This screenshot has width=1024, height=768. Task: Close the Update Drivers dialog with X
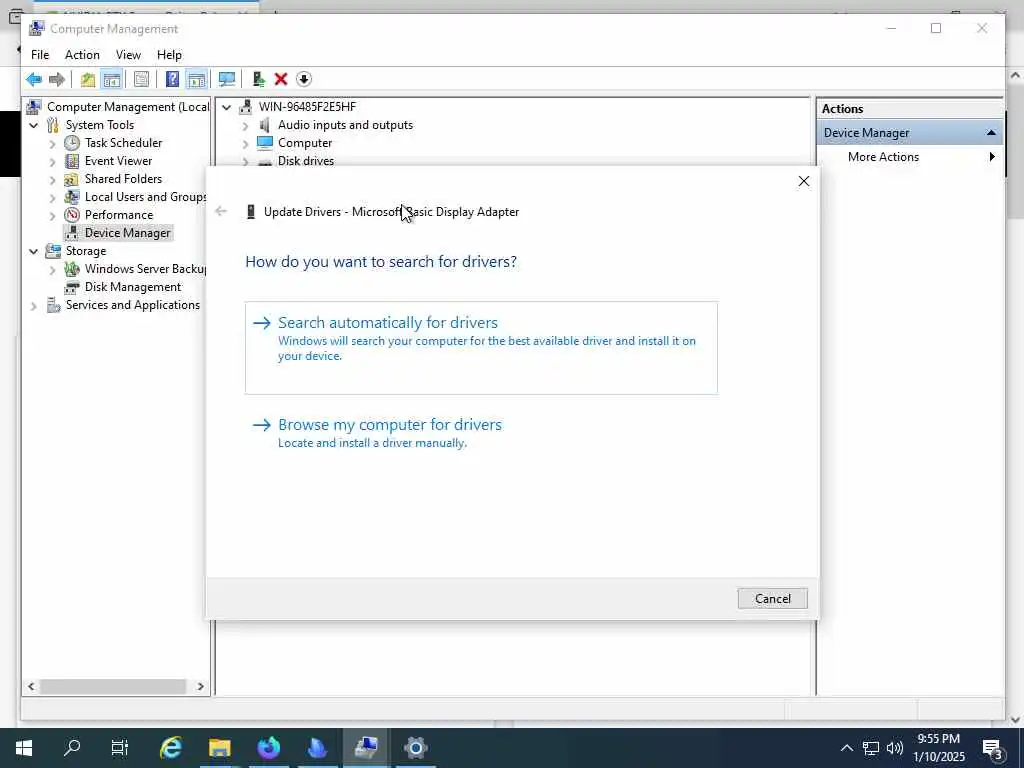pyautogui.click(x=804, y=182)
